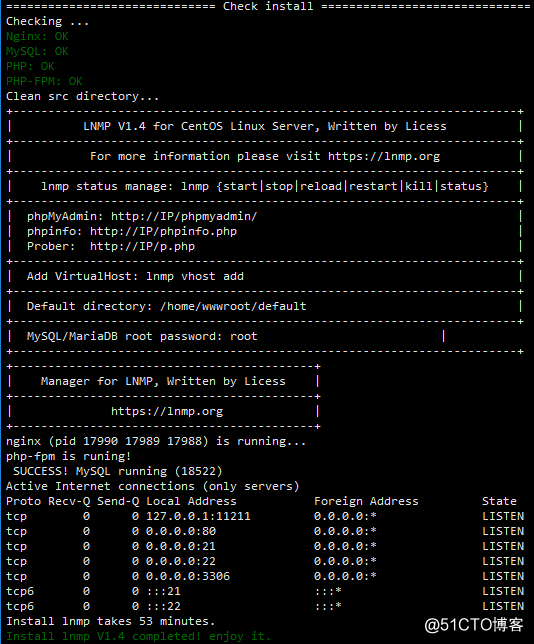Click the 'PHP-FPM: OK' status line
The height and width of the screenshot is (644, 534).
(x=44, y=81)
